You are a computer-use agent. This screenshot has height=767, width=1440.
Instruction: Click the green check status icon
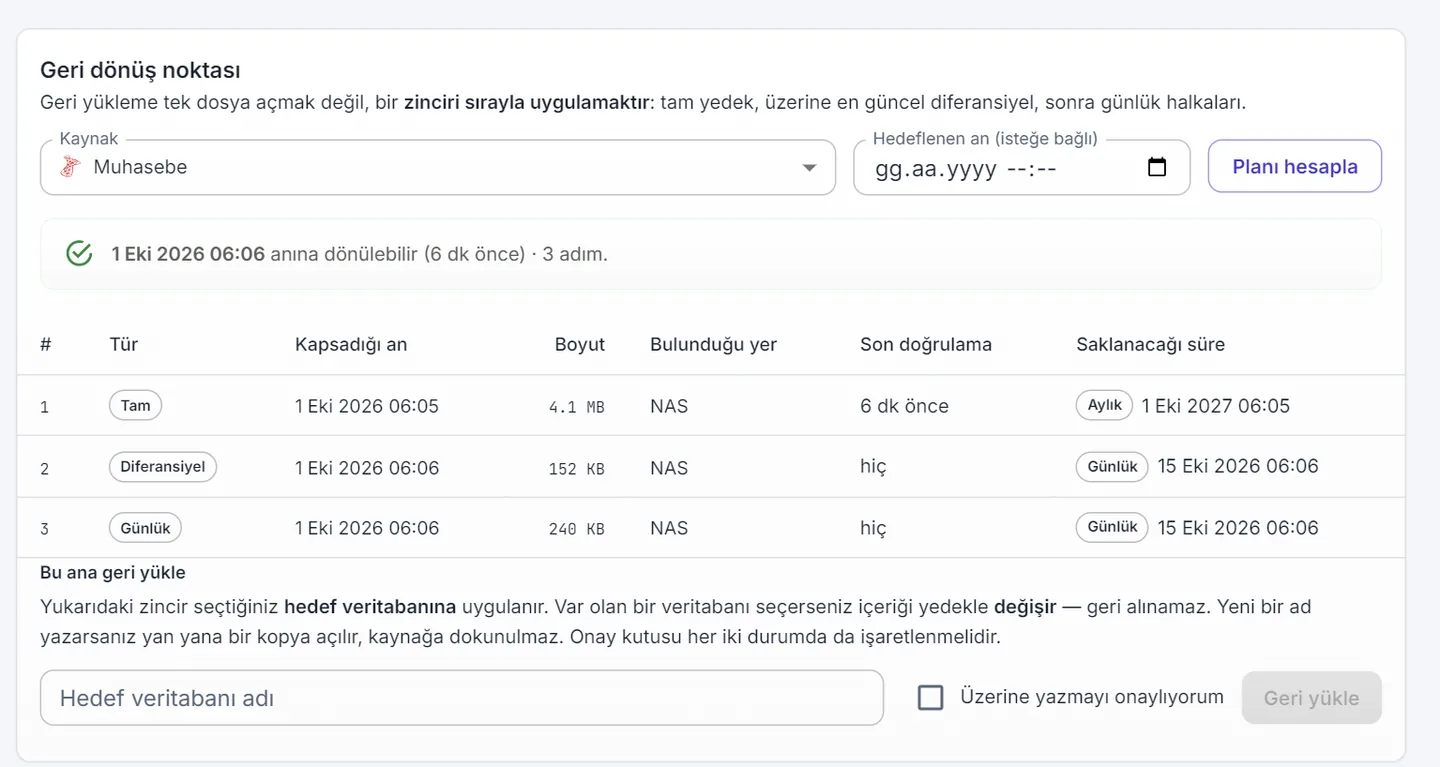coord(79,254)
